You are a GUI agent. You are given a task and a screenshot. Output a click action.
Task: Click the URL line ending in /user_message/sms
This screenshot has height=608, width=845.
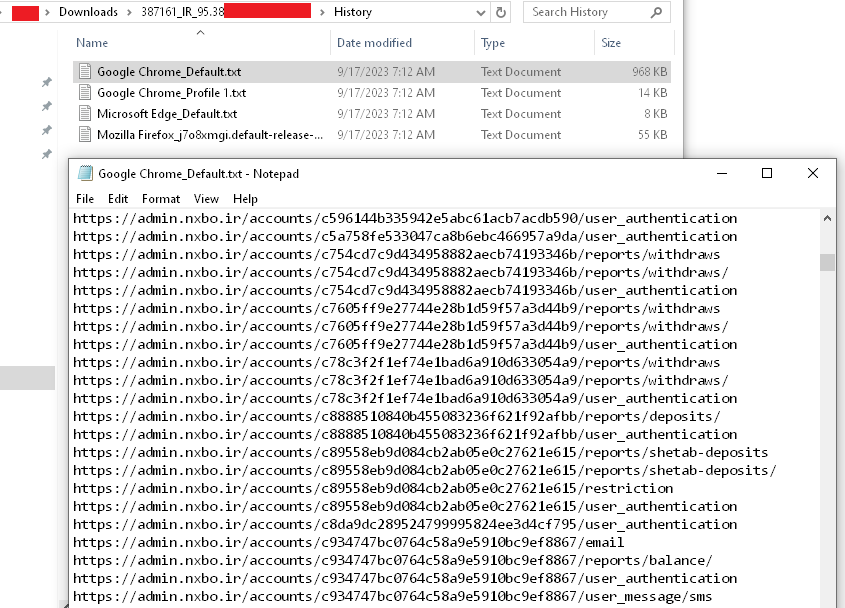(392, 597)
